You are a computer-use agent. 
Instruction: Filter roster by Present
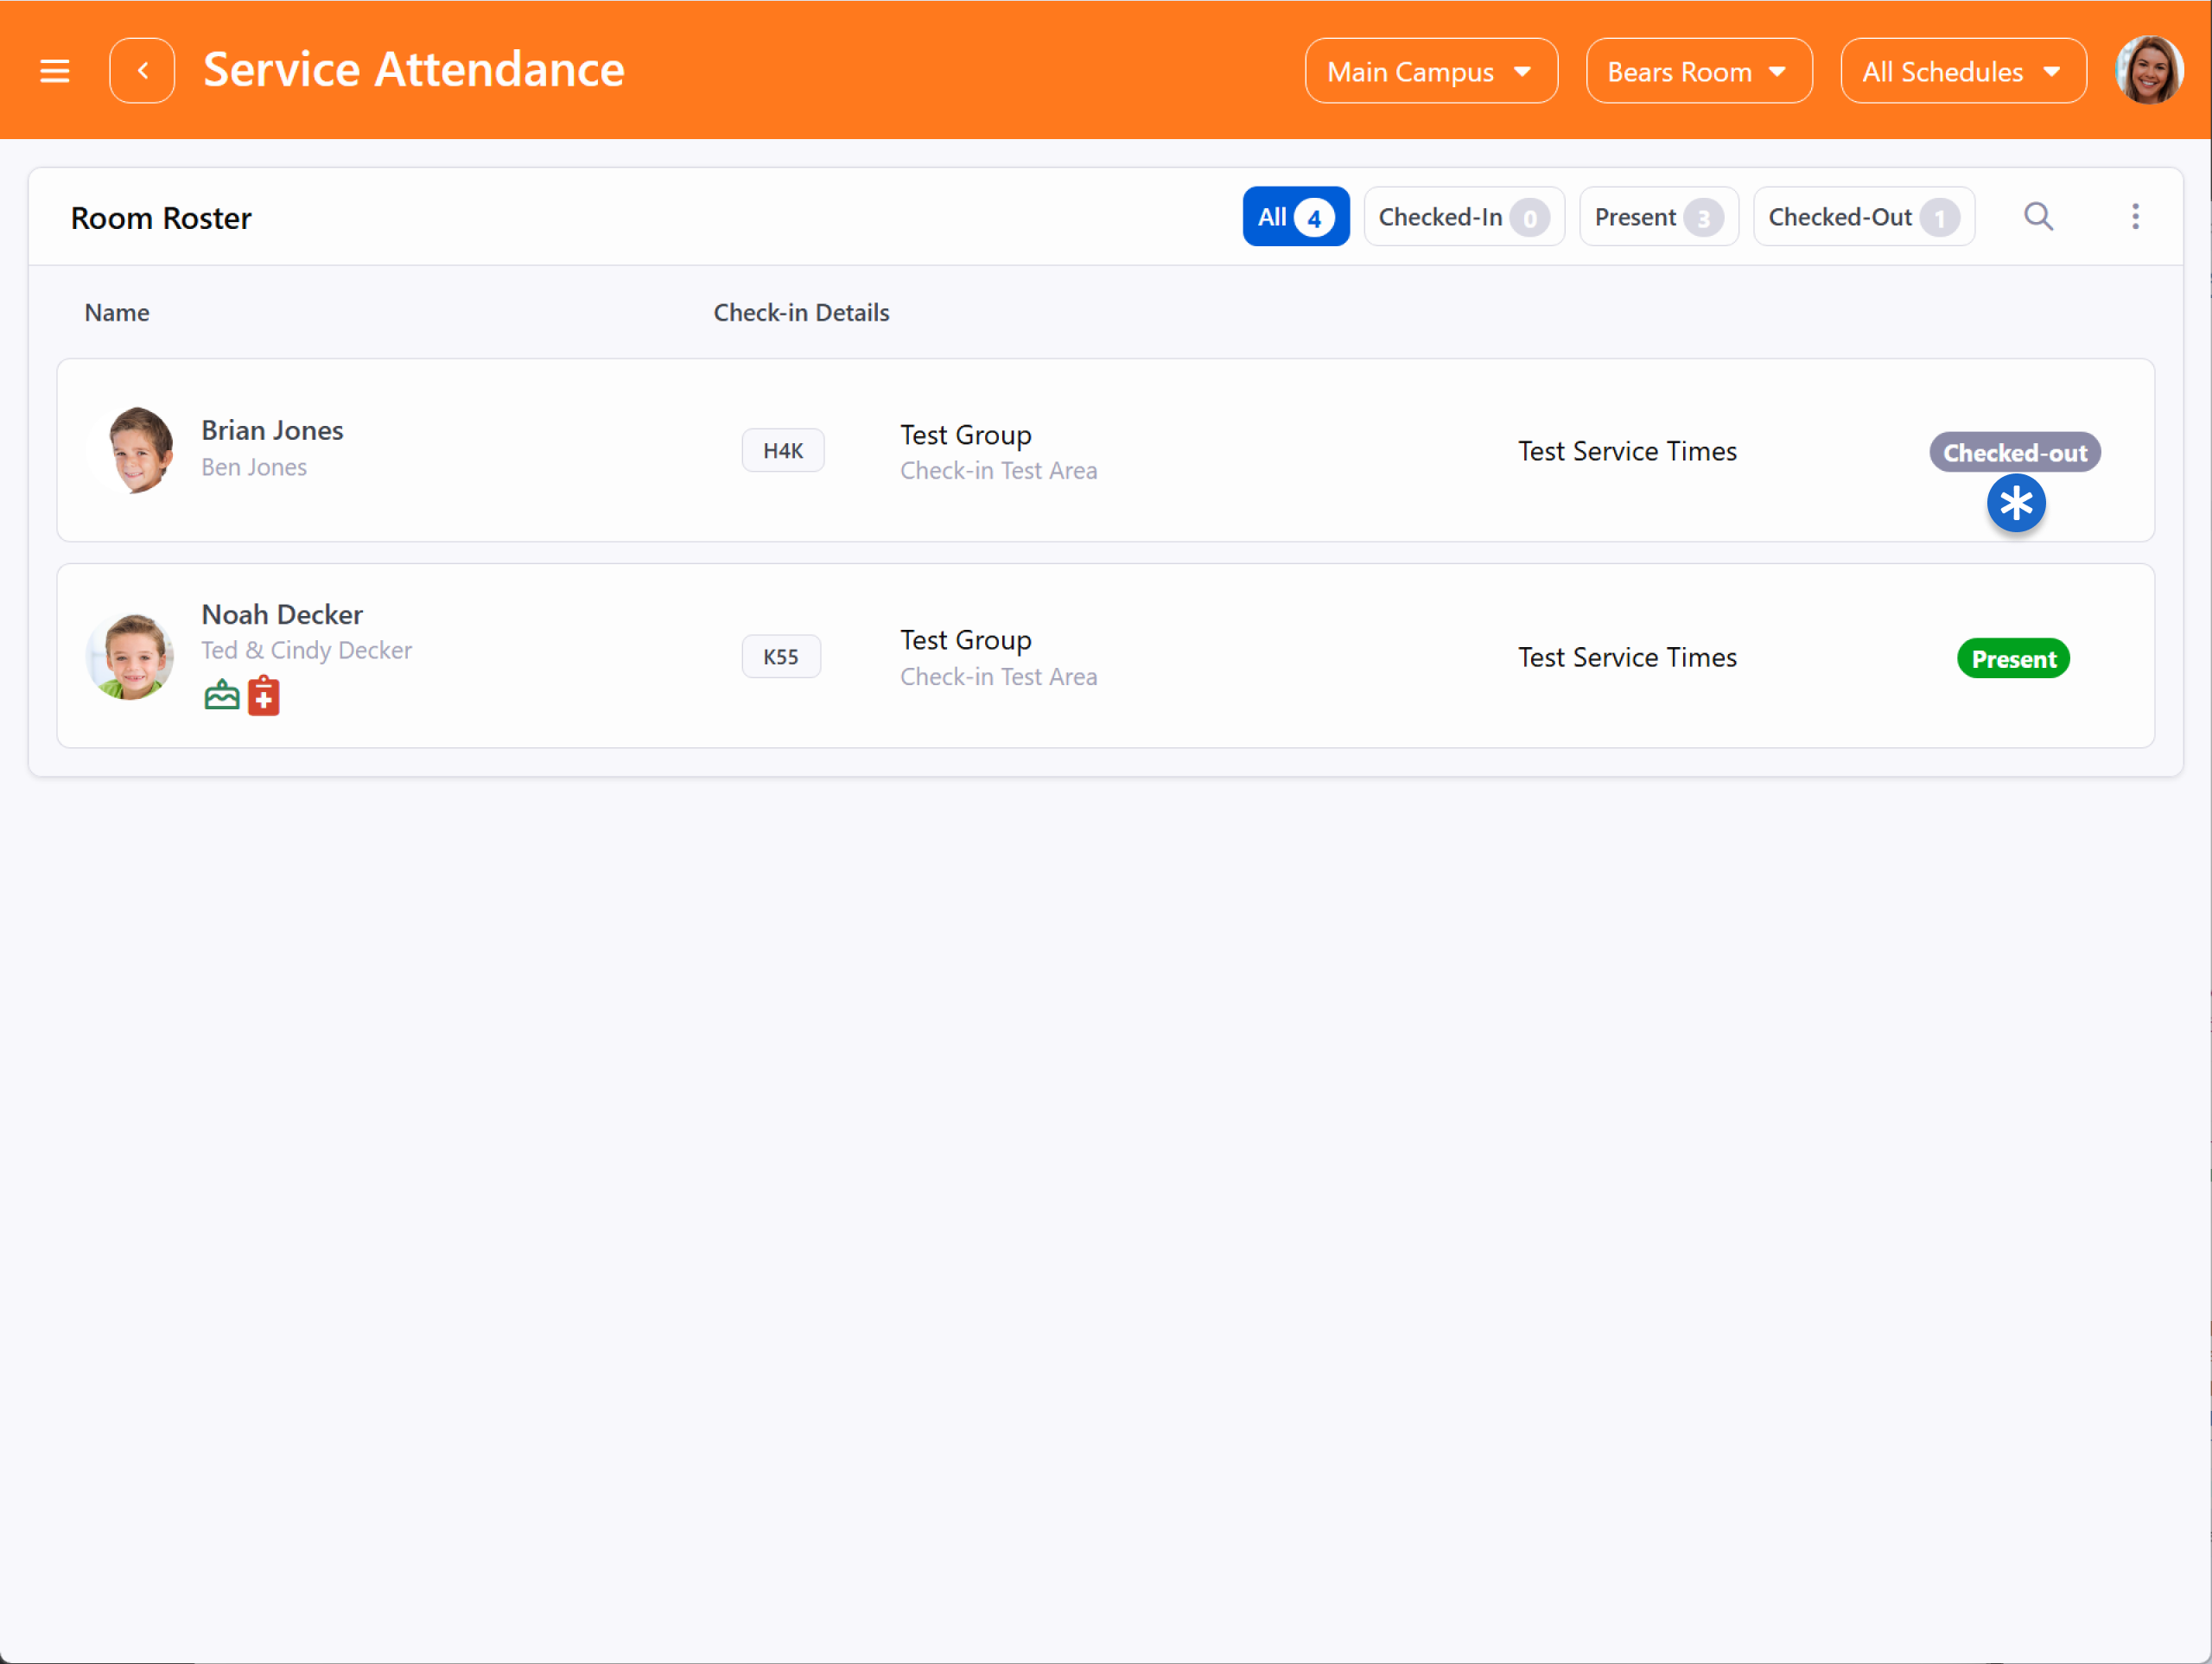click(x=1658, y=217)
